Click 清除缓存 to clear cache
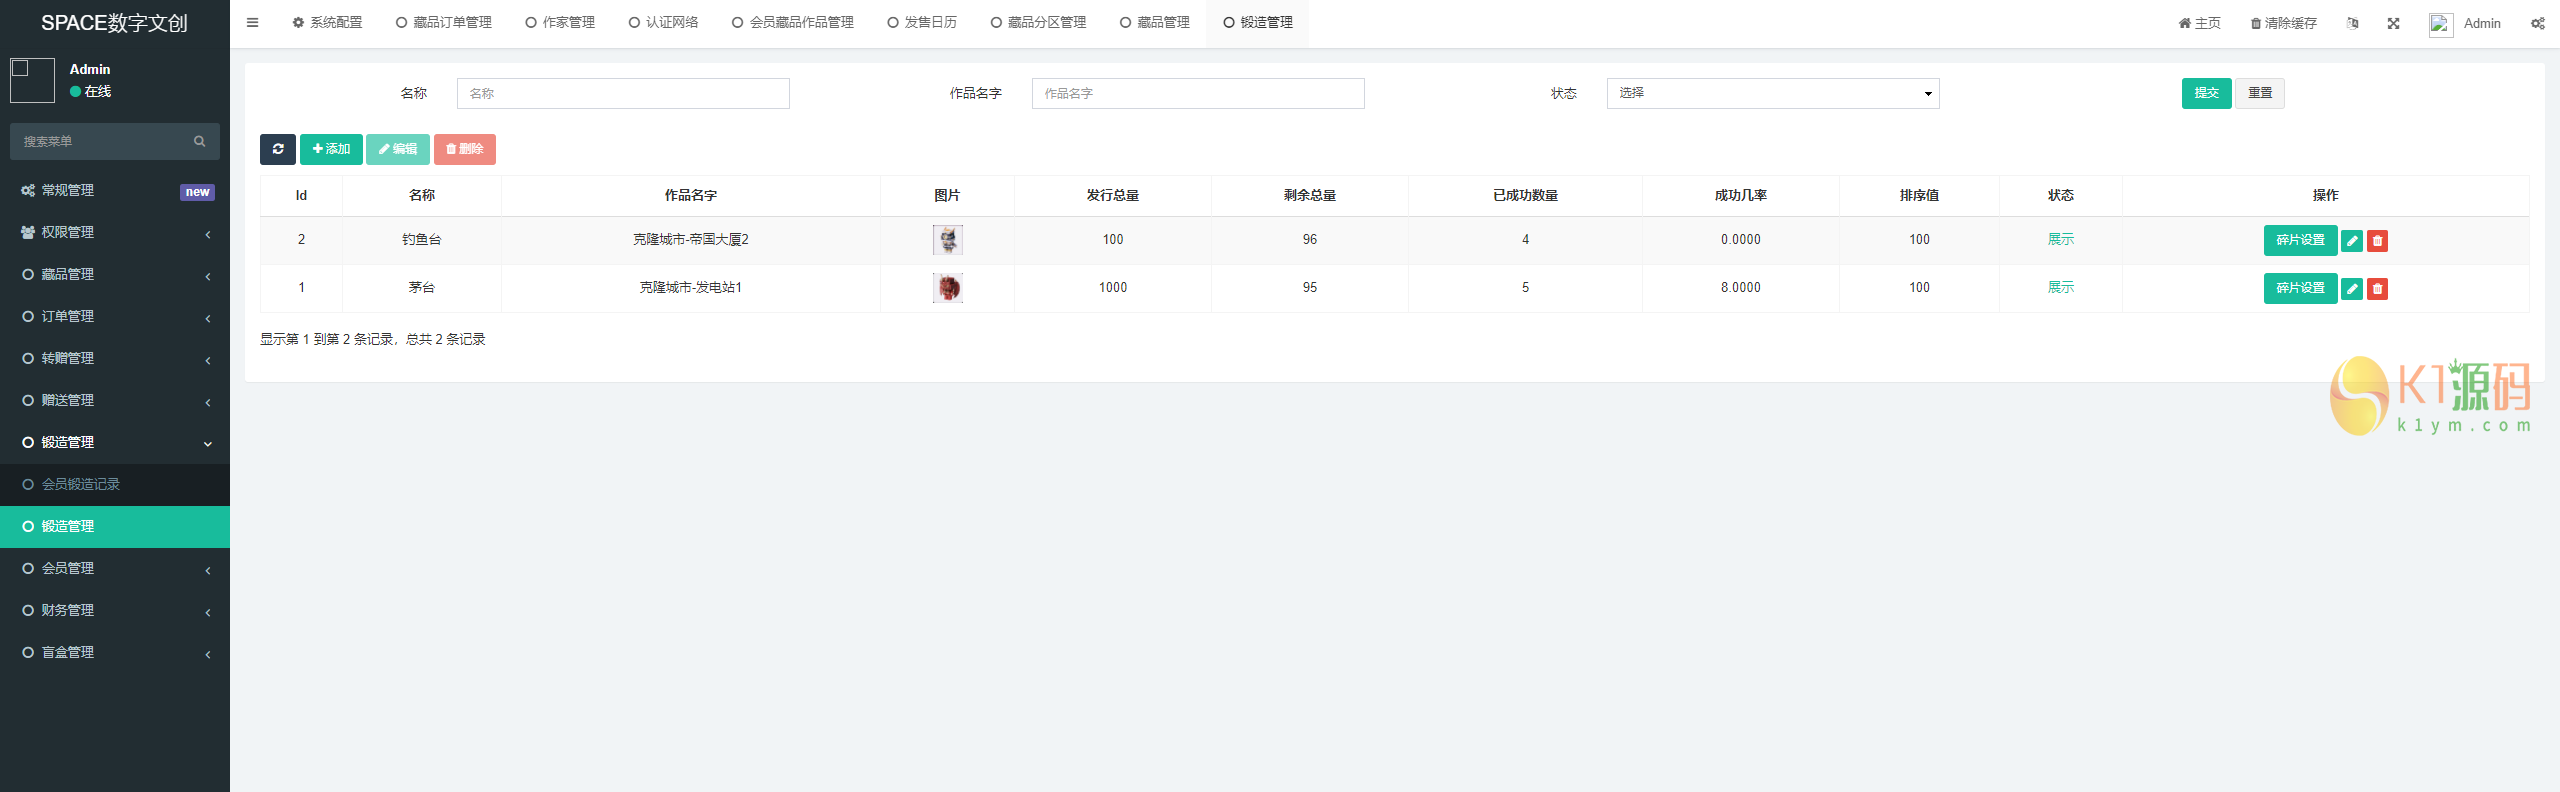2560x792 pixels. tap(2284, 23)
